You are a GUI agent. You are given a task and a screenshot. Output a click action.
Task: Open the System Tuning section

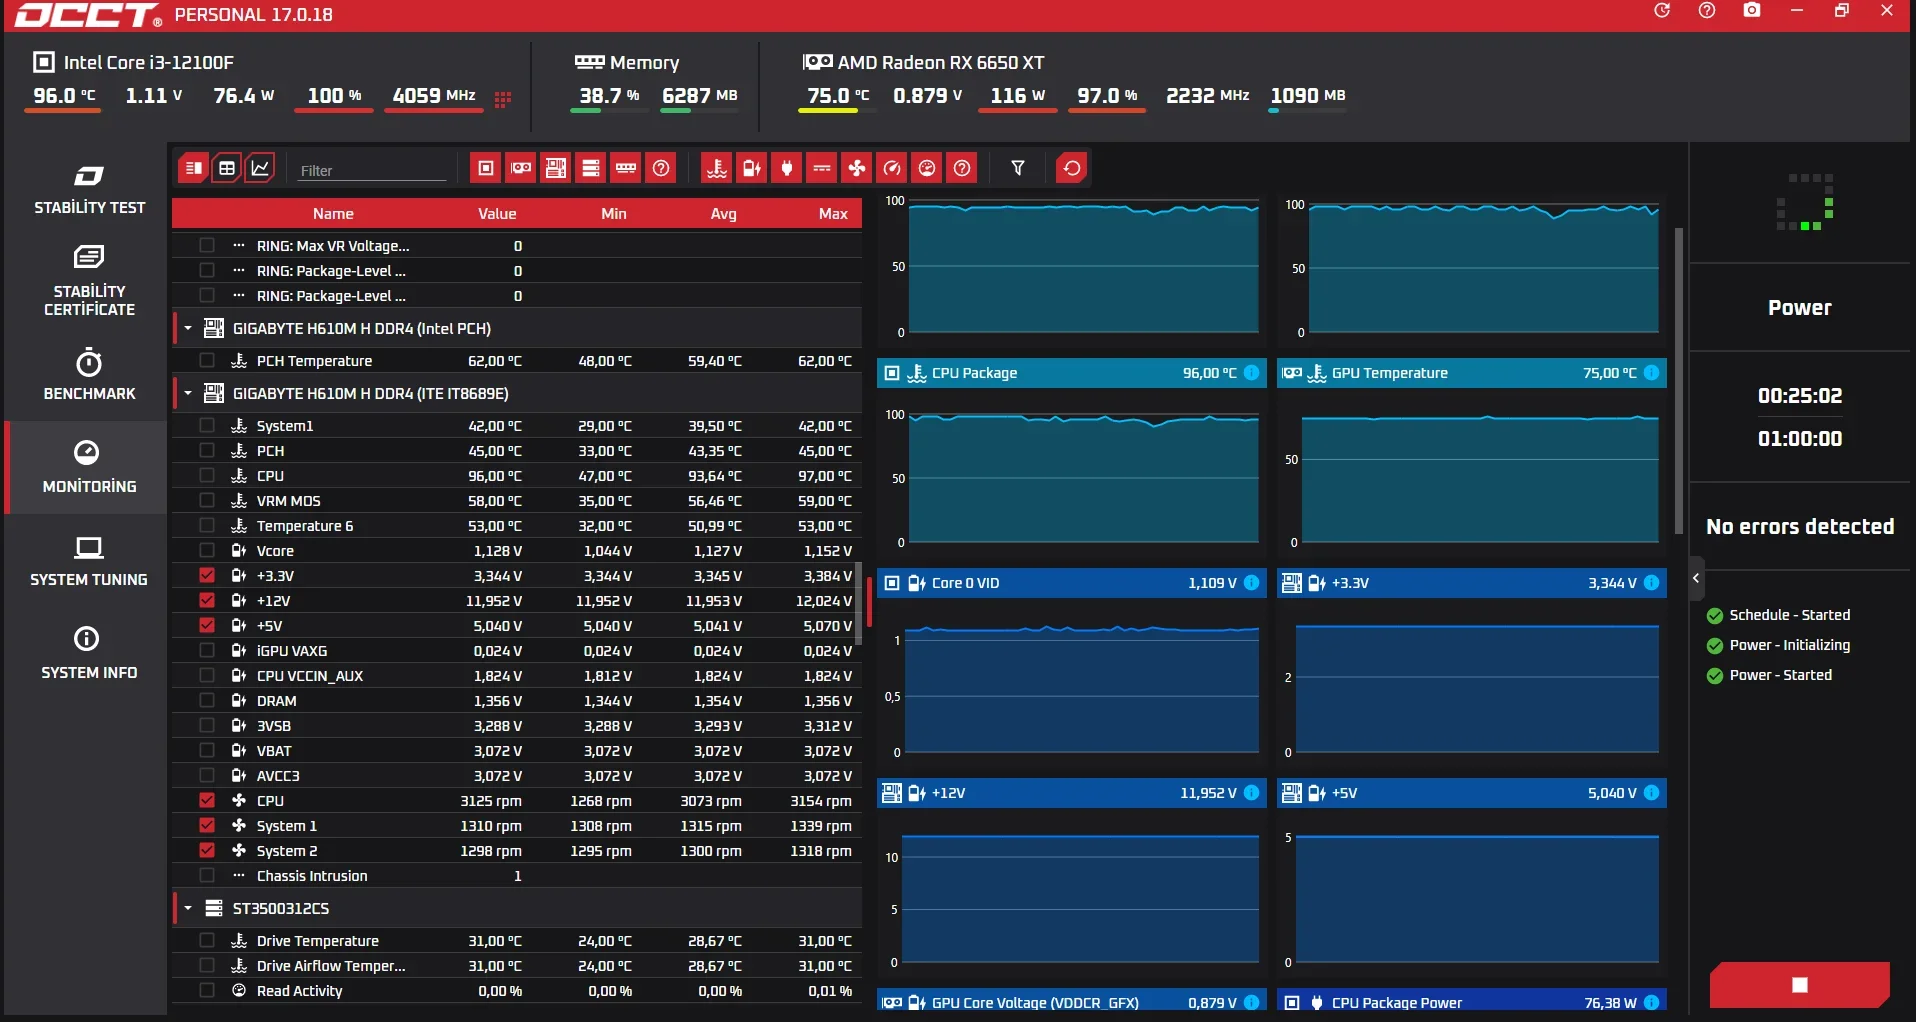click(89, 561)
